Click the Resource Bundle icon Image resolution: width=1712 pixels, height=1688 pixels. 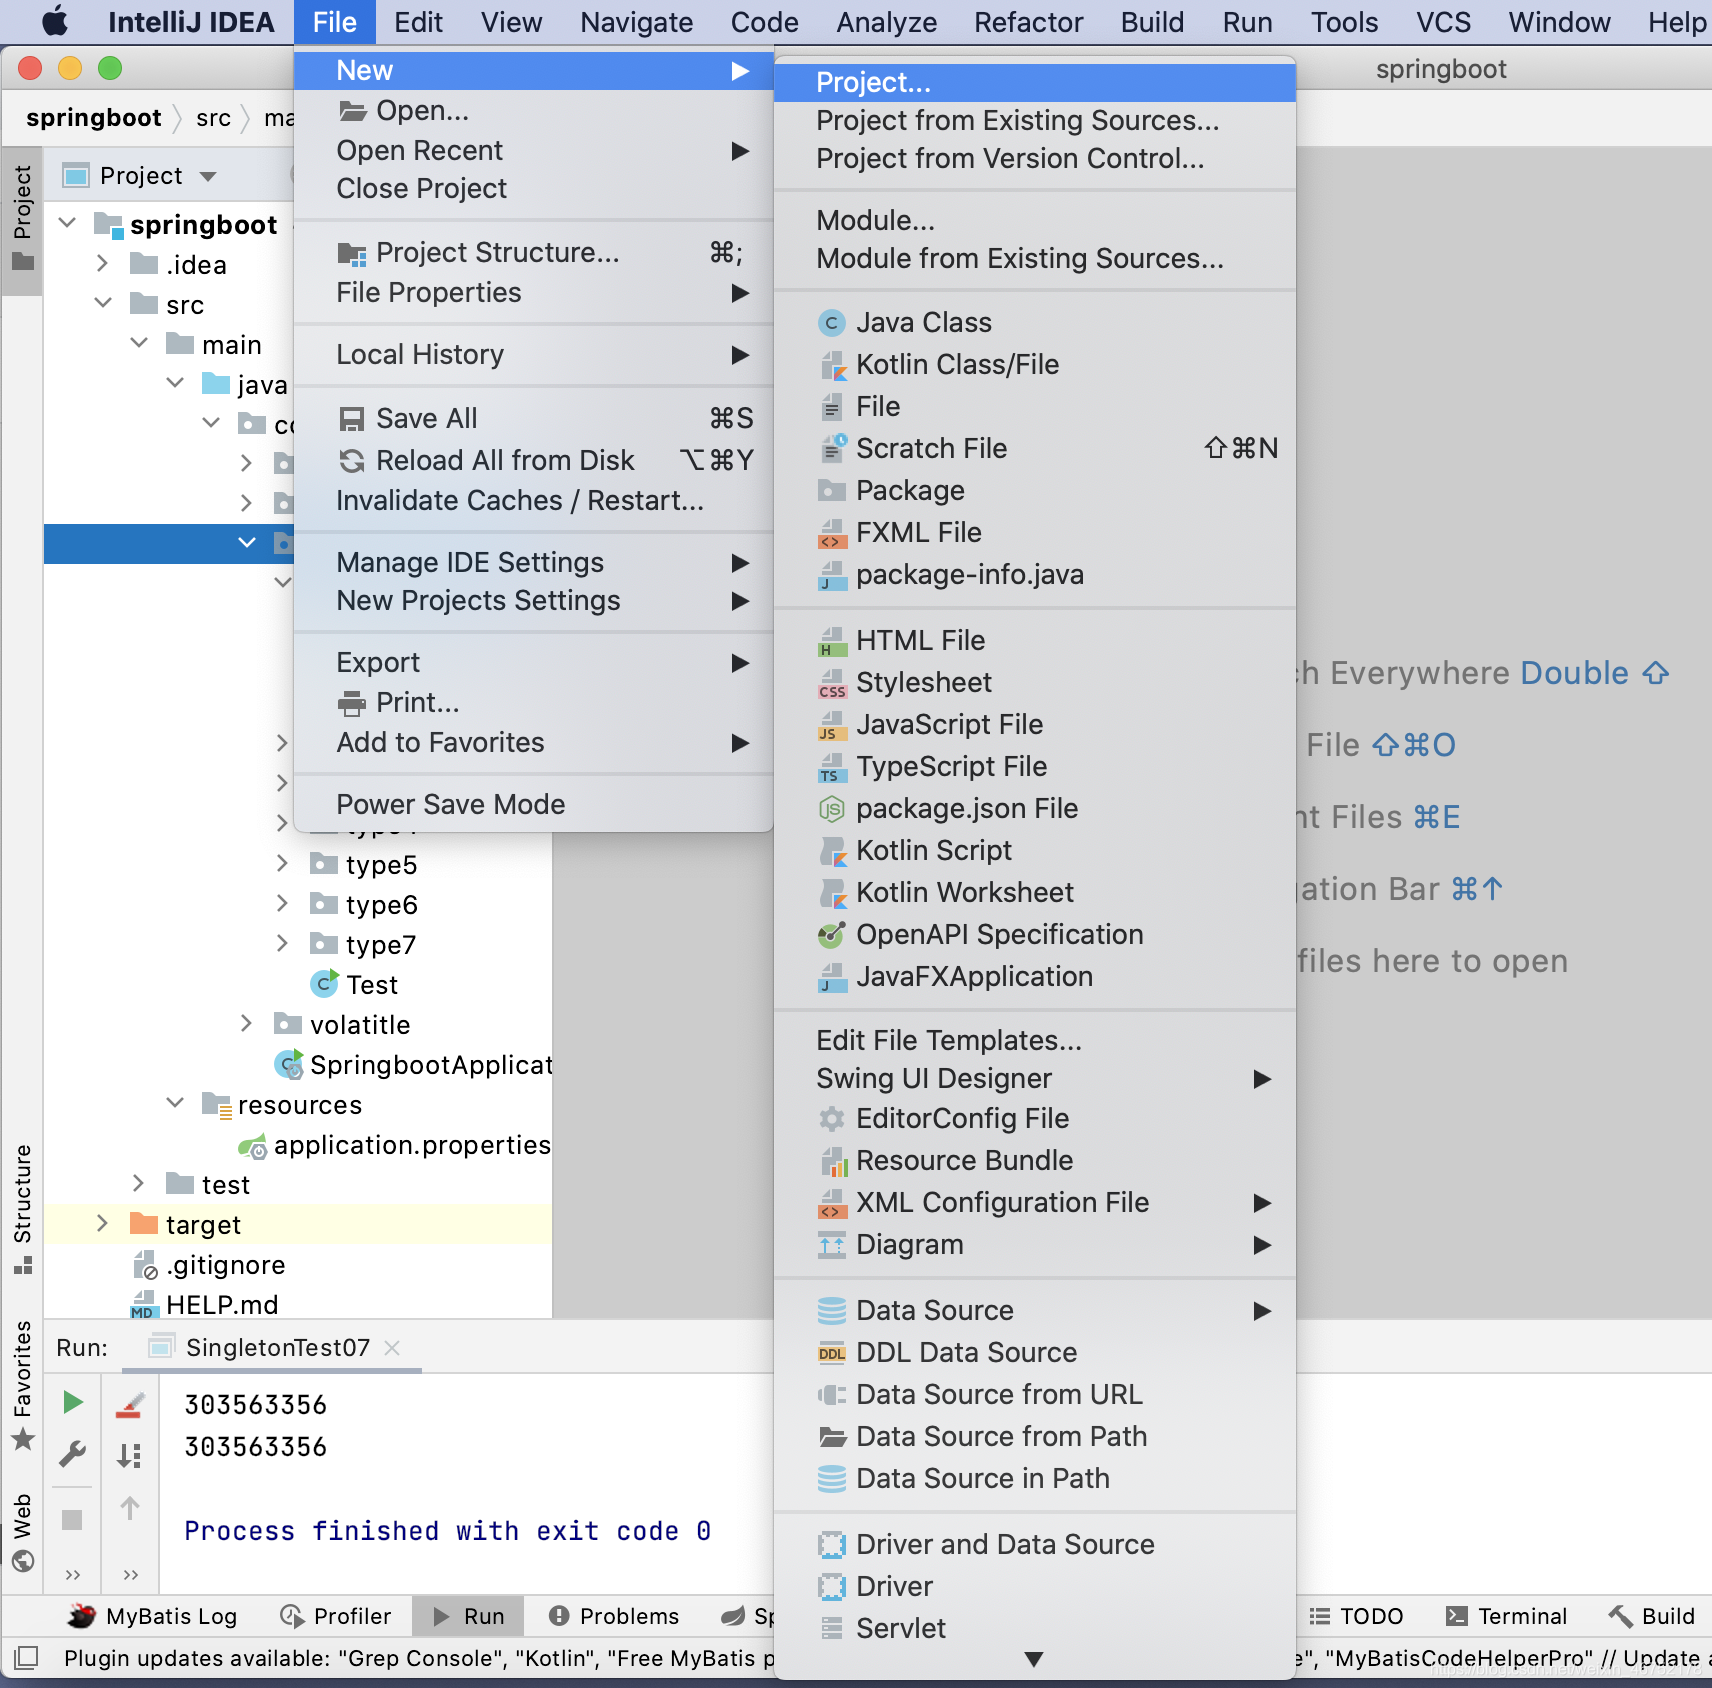831,1161
